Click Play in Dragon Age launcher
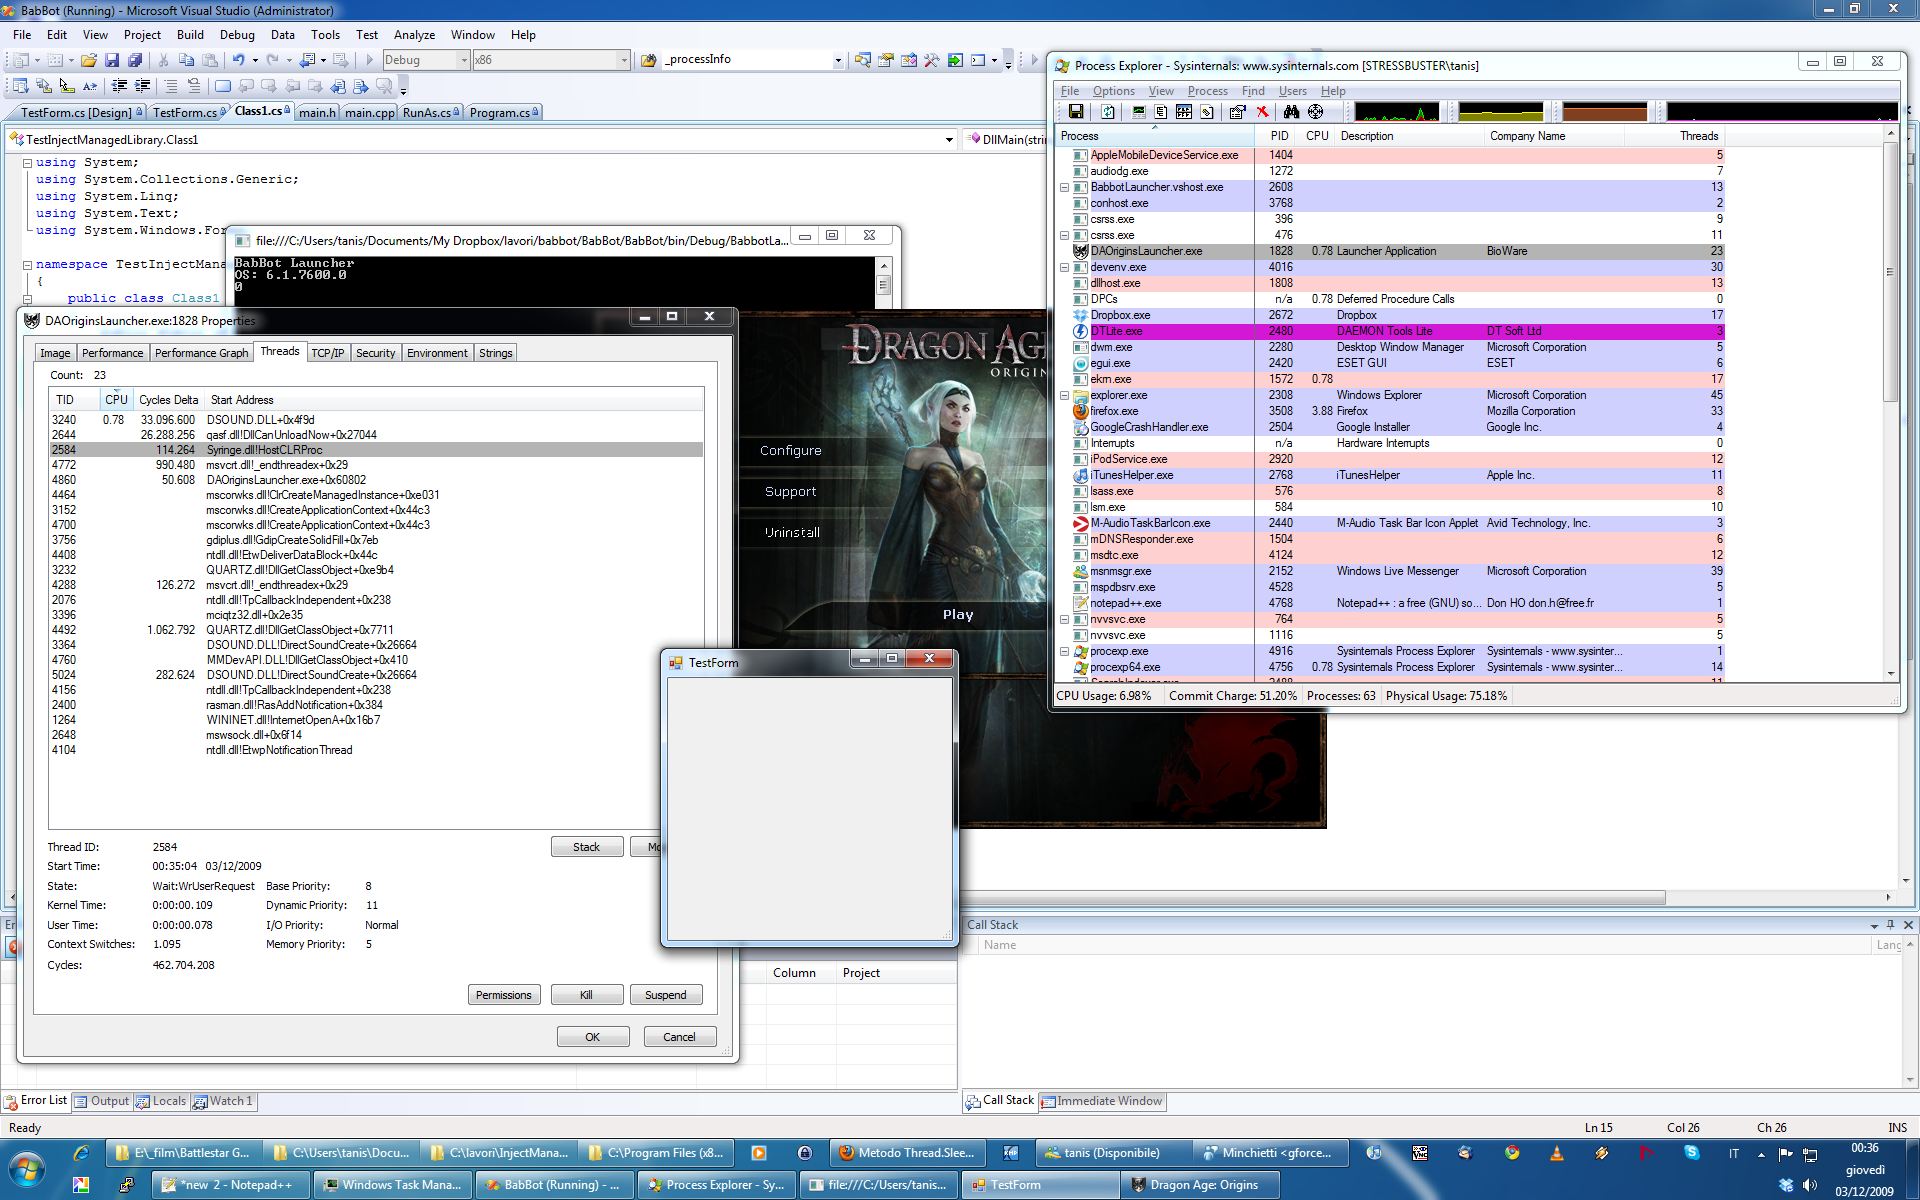1920x1200 pixels. tap(958, 615)
